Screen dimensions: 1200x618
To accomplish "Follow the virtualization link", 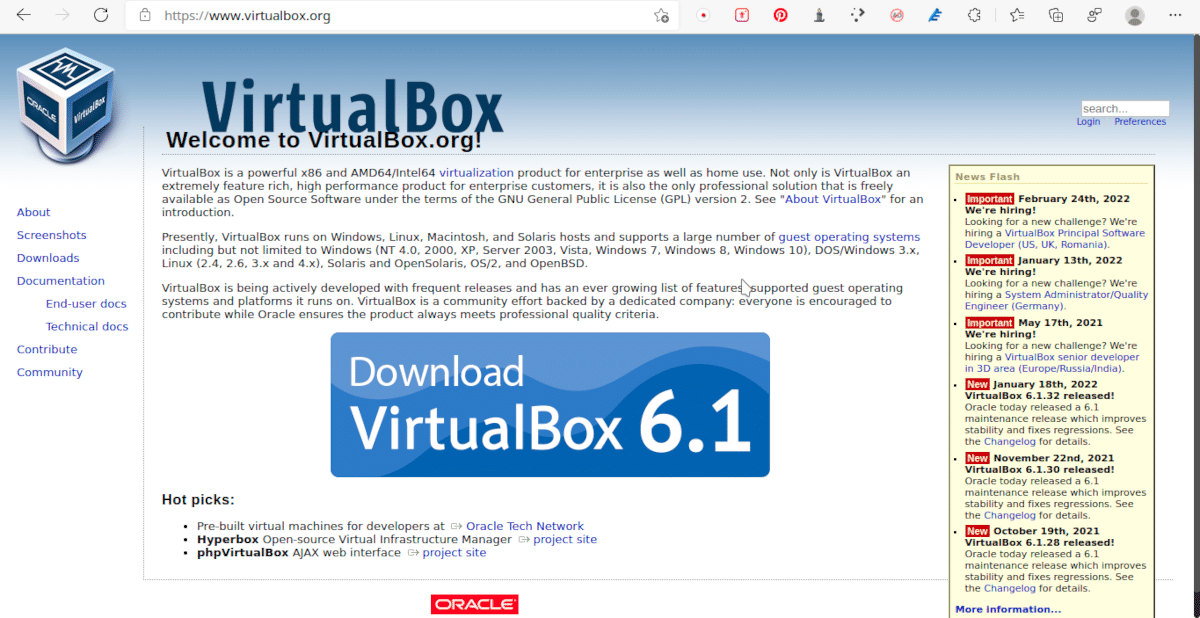I will [476, 173].
